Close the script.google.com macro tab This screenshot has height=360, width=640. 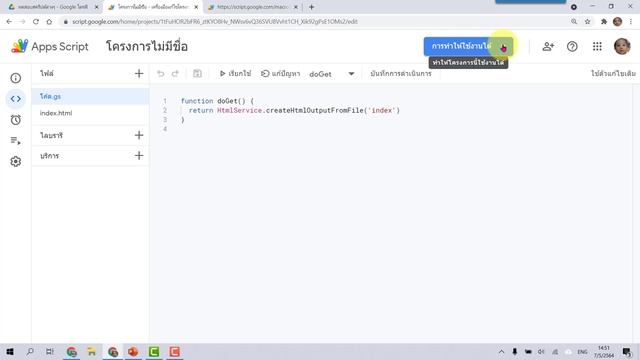click(x=296, y=7)
